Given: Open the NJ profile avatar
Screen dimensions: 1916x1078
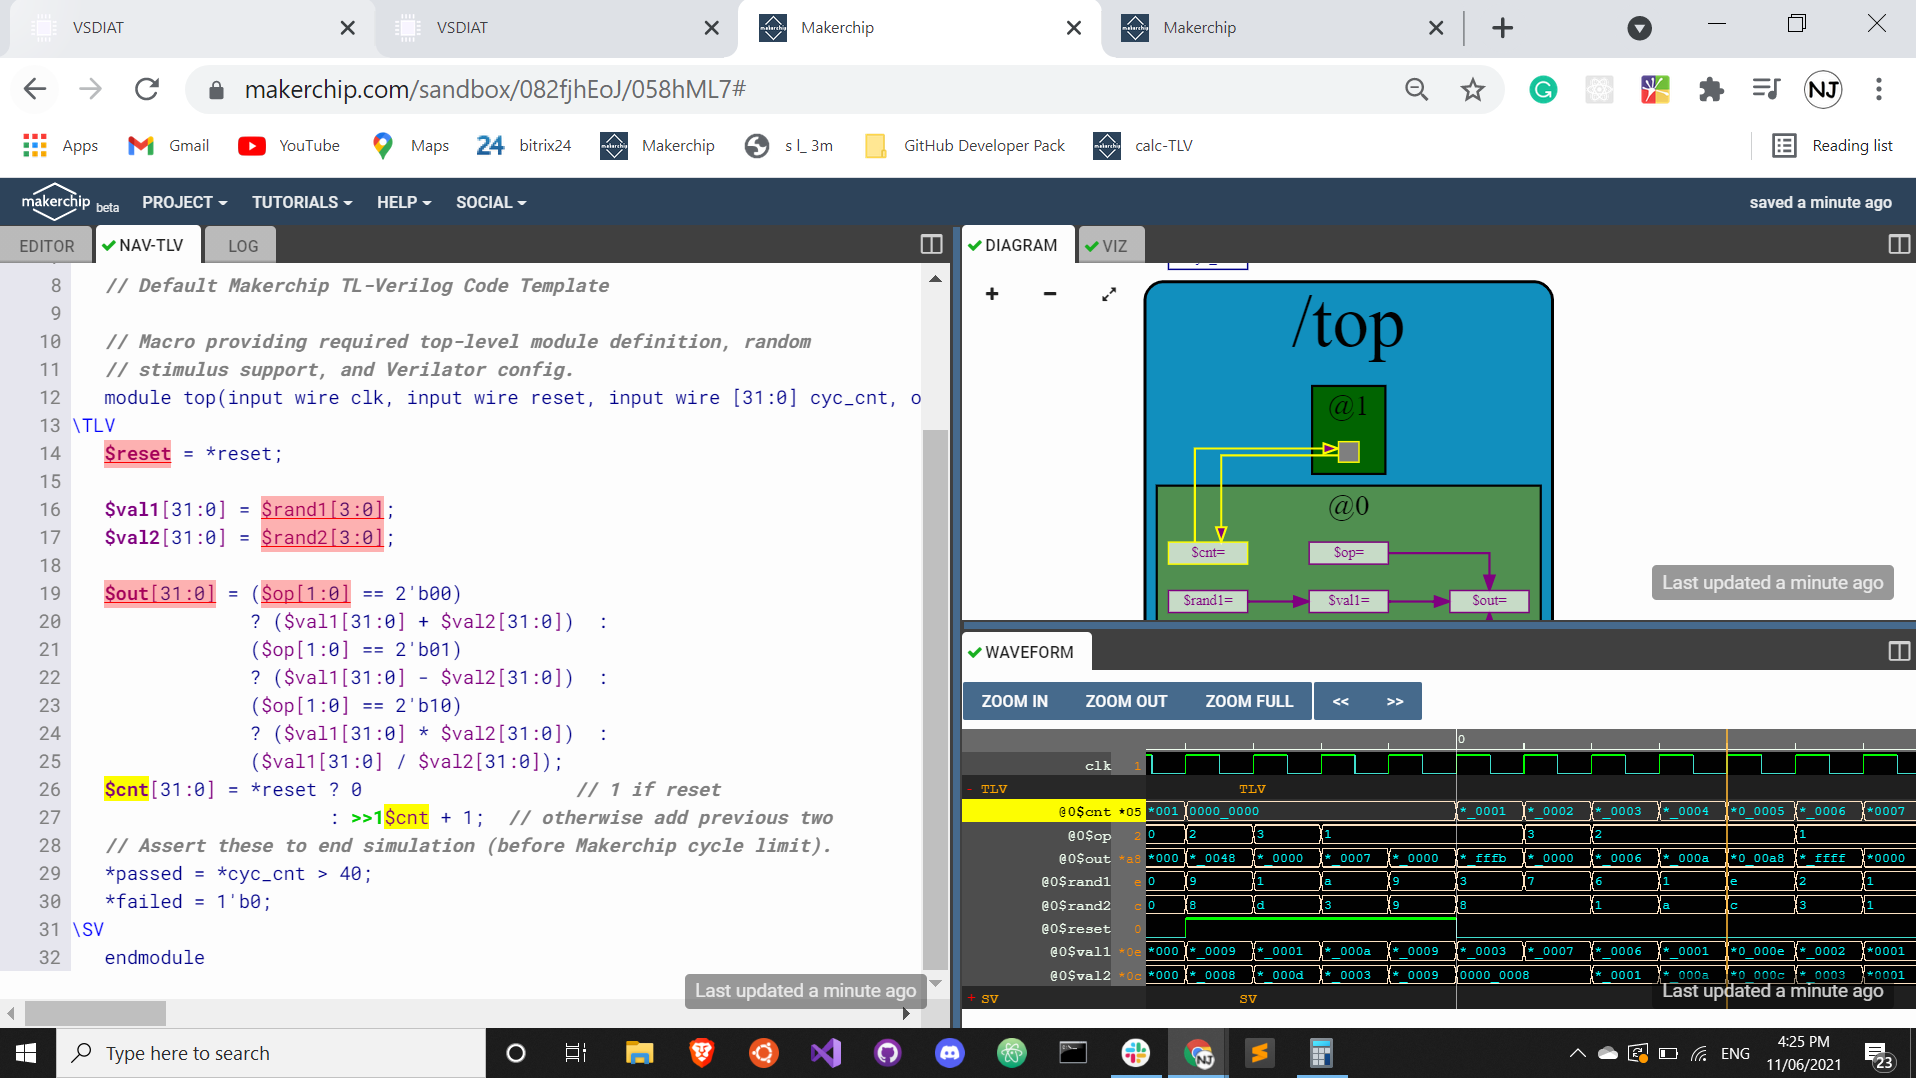Looking at the screenshot, I should click(1823, 90).
